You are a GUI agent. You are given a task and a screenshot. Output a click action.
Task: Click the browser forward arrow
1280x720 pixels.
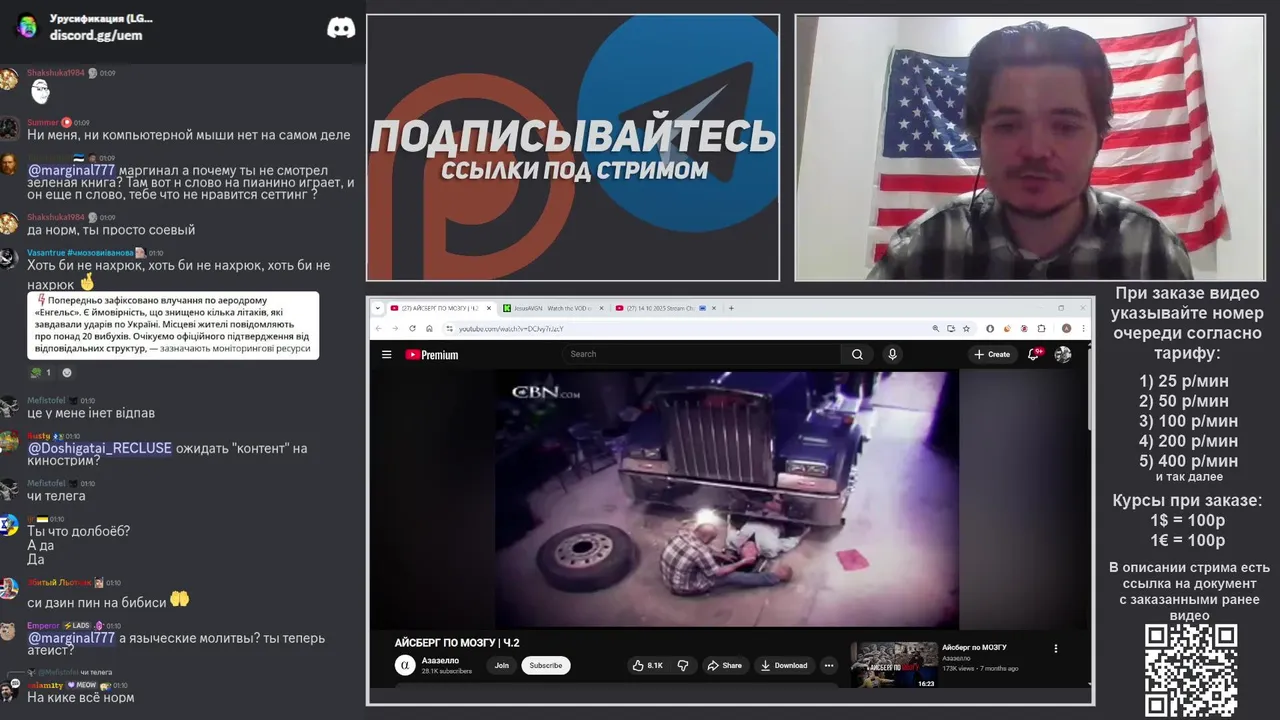[395, 328]
